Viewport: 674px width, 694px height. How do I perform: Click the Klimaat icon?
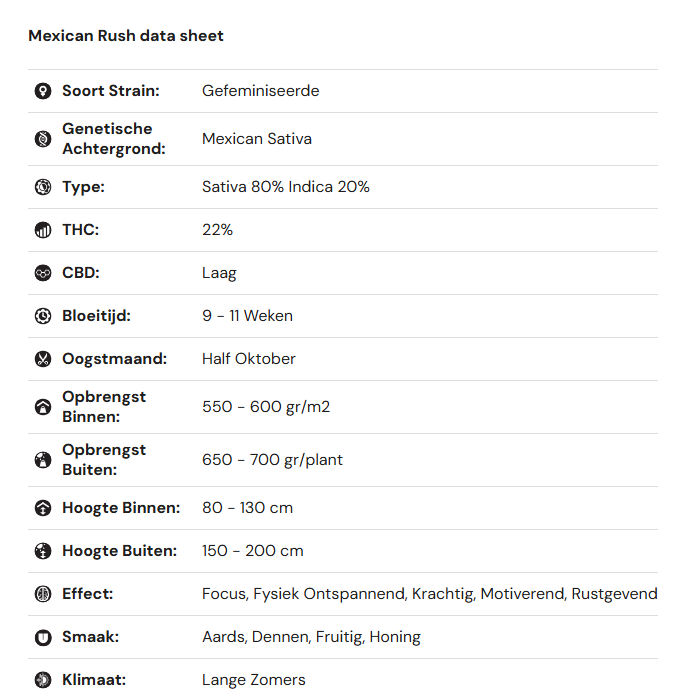click(x=43, y=680)
